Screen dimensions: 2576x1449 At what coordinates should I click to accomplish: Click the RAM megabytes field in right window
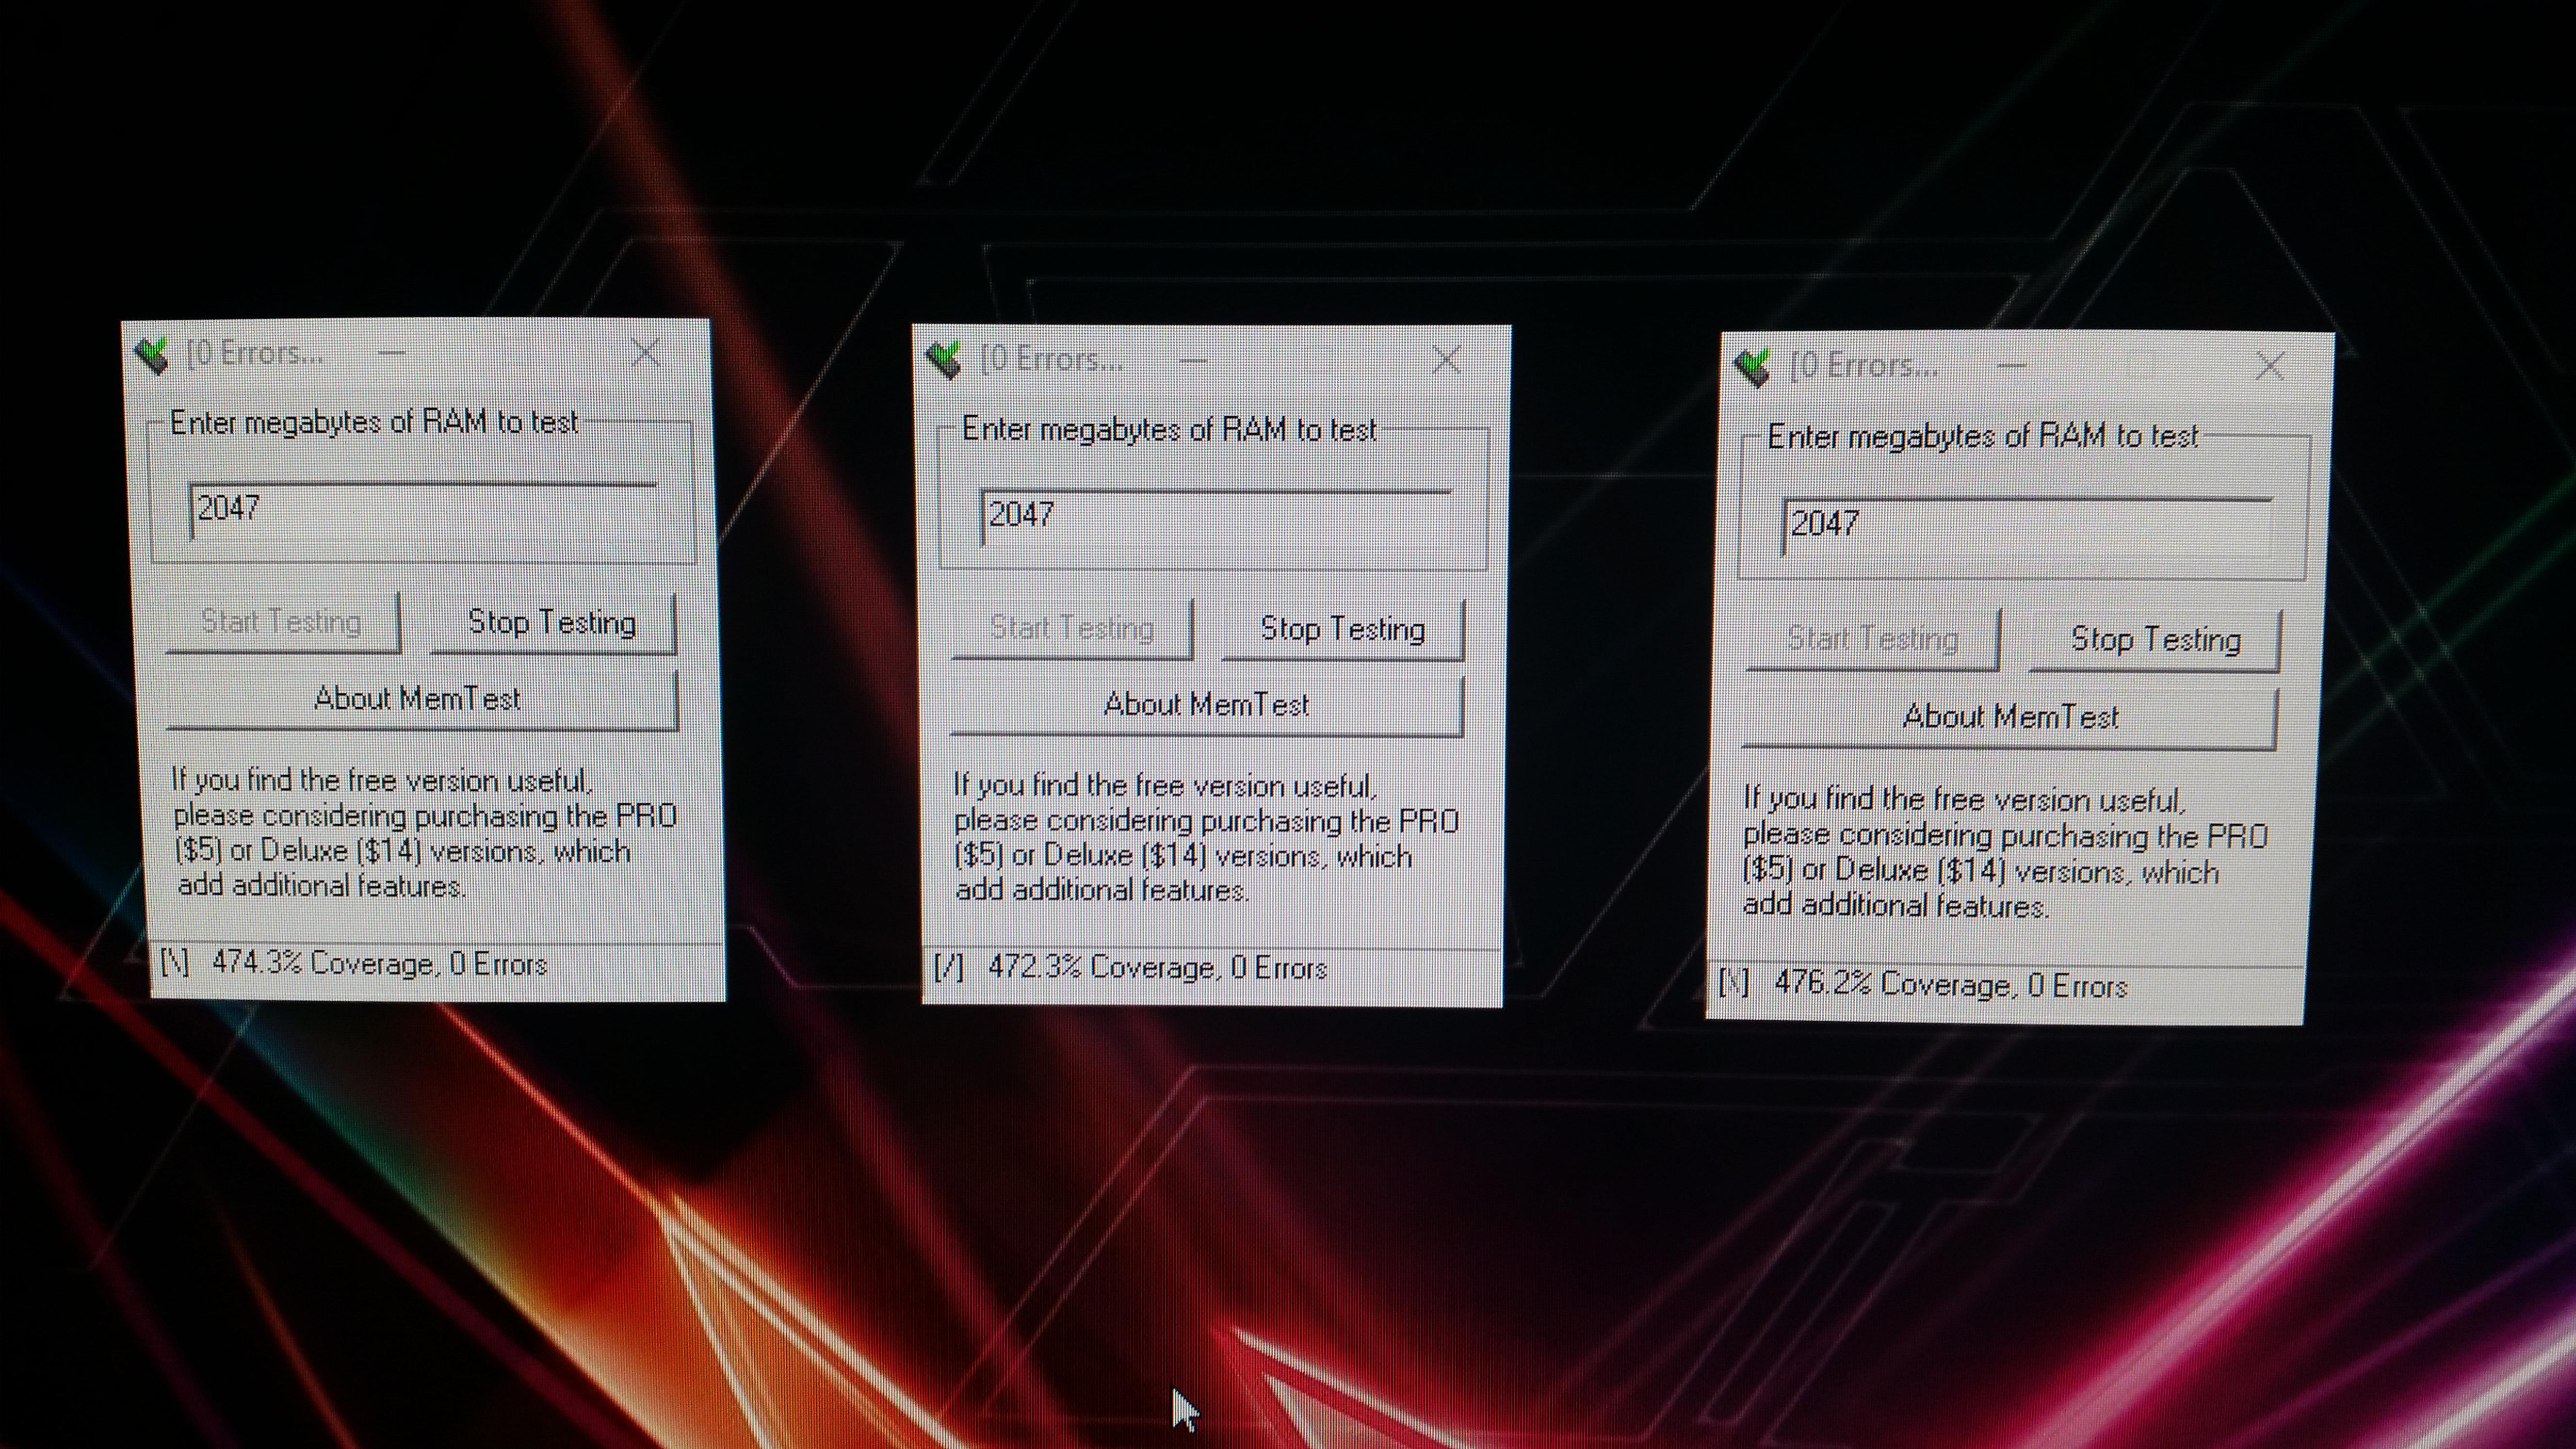(x=2026, y=525)
